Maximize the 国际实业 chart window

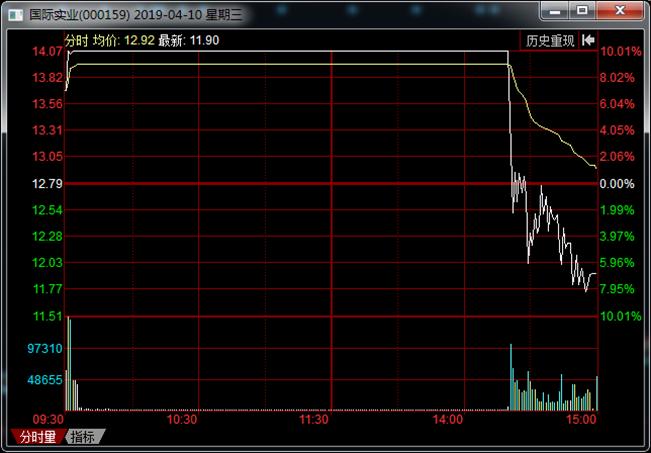[582, 11]
